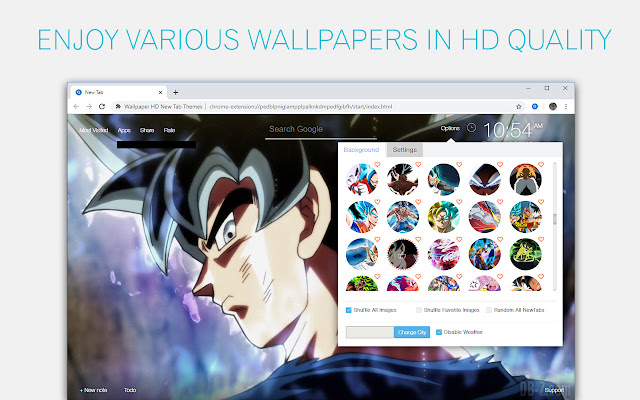The width and height of the screenshot is (640, 400).
Task: Favorite the fourth wallpaper in the third row
Action: click(500, 239)
